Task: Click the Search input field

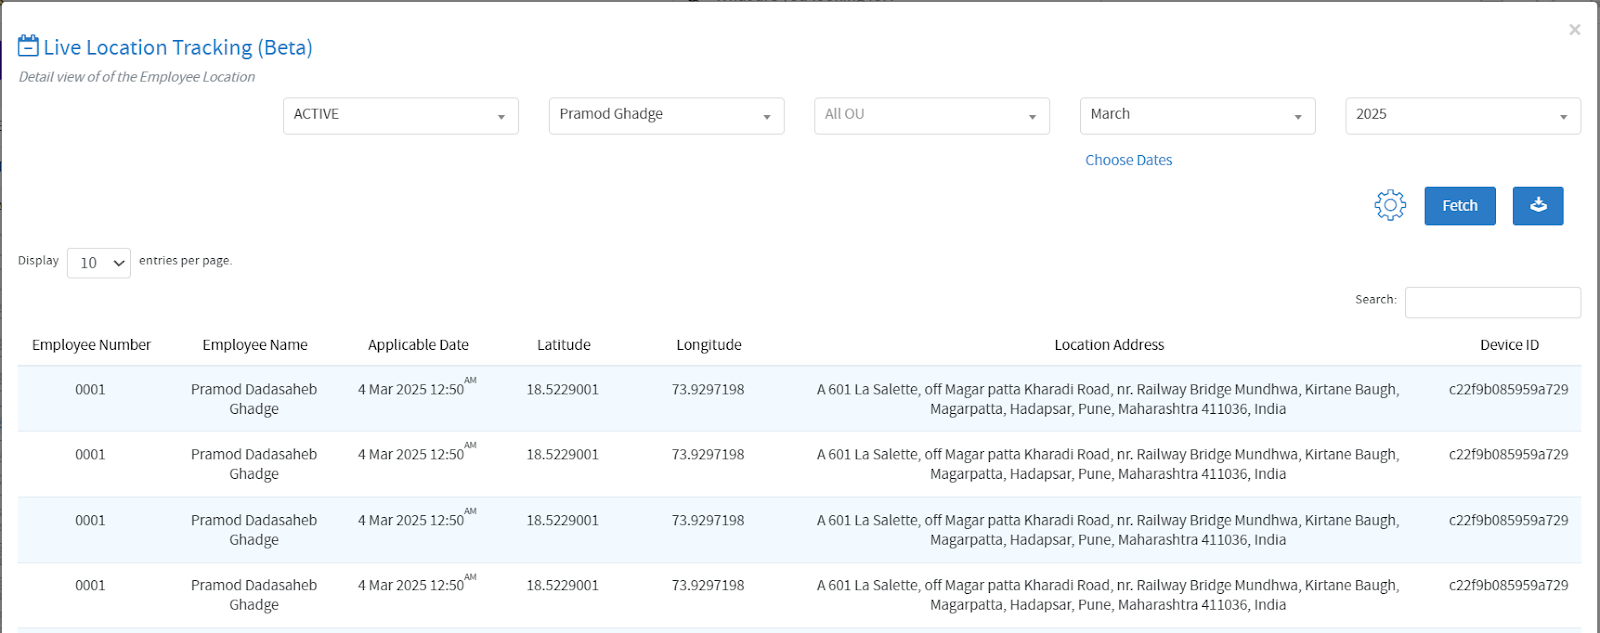Action: (1492, 302)
